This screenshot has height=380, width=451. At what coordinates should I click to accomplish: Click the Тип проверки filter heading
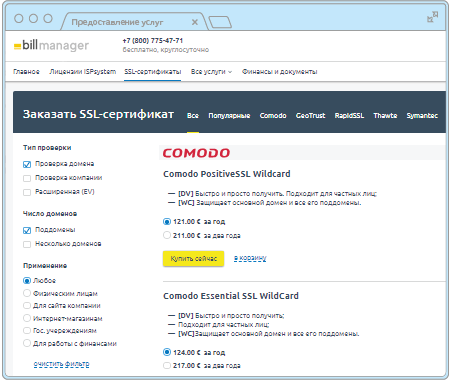[x=47, y=148]
